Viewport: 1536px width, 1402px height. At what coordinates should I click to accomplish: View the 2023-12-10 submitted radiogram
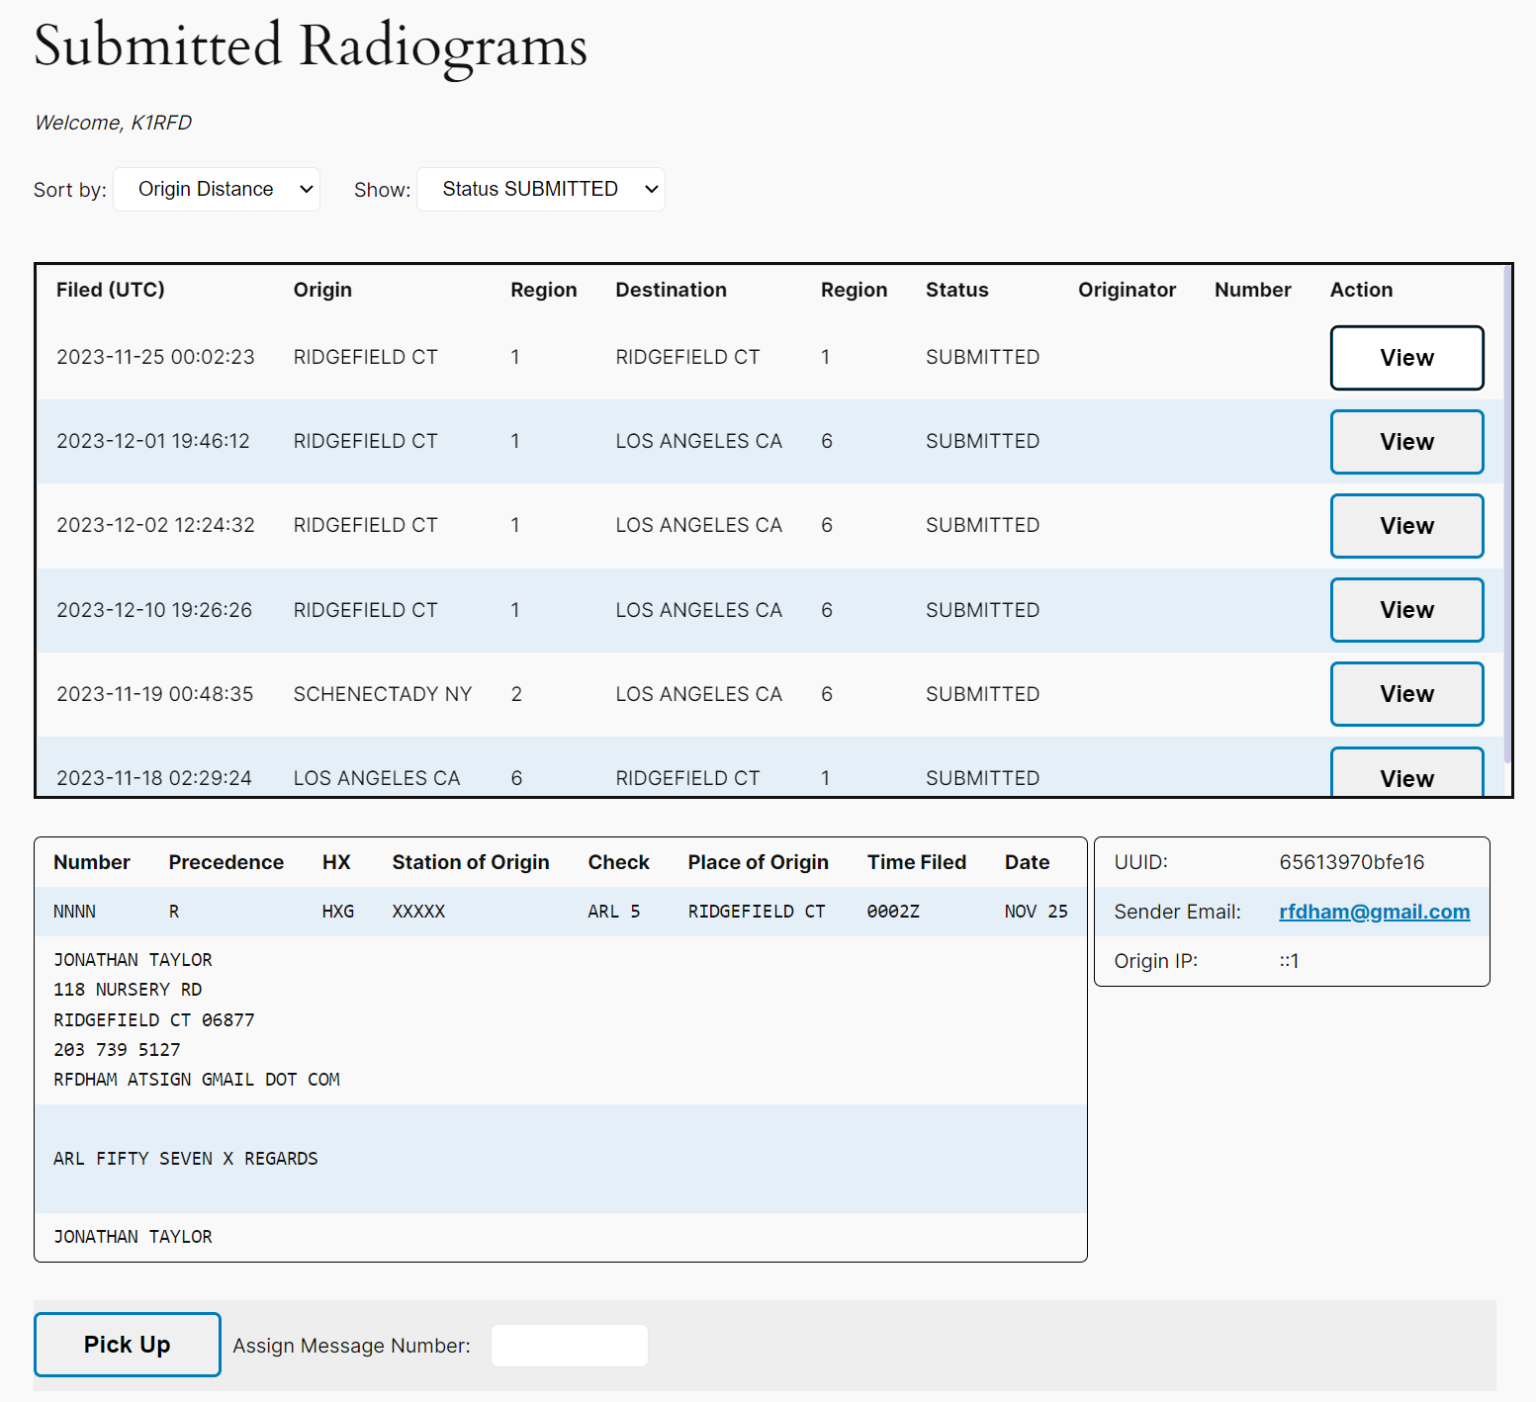click(1406, 609)
